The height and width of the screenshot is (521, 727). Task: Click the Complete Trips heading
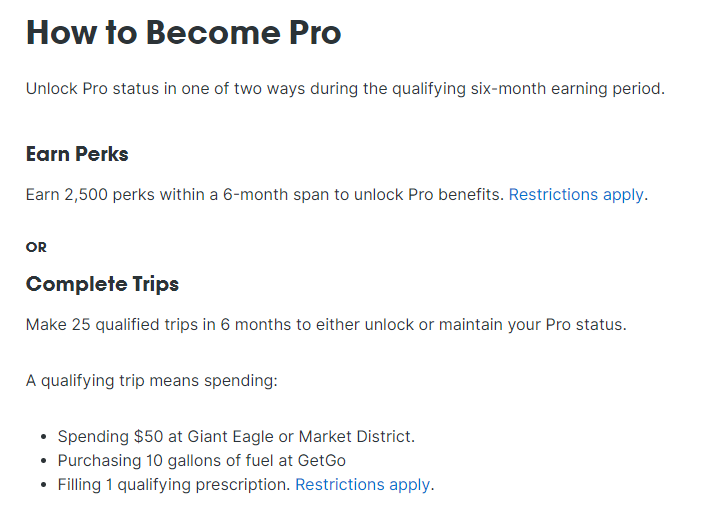tap(102, 284)
